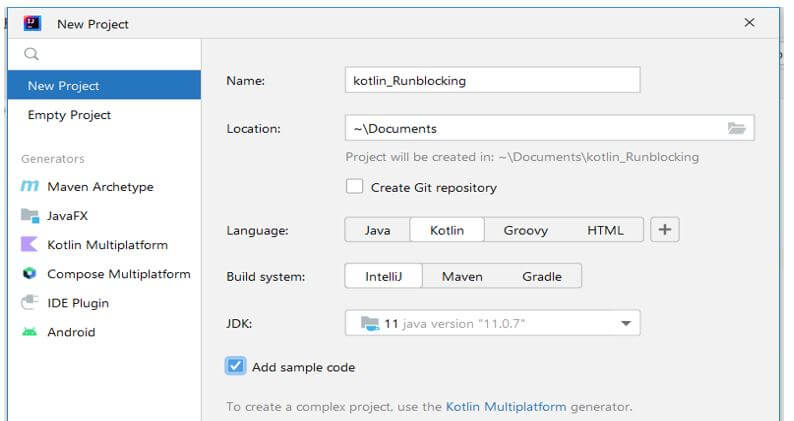This screenshot has height=421, width=794.
Task: Select New Project in left sidebar
Action: point(104,85)
